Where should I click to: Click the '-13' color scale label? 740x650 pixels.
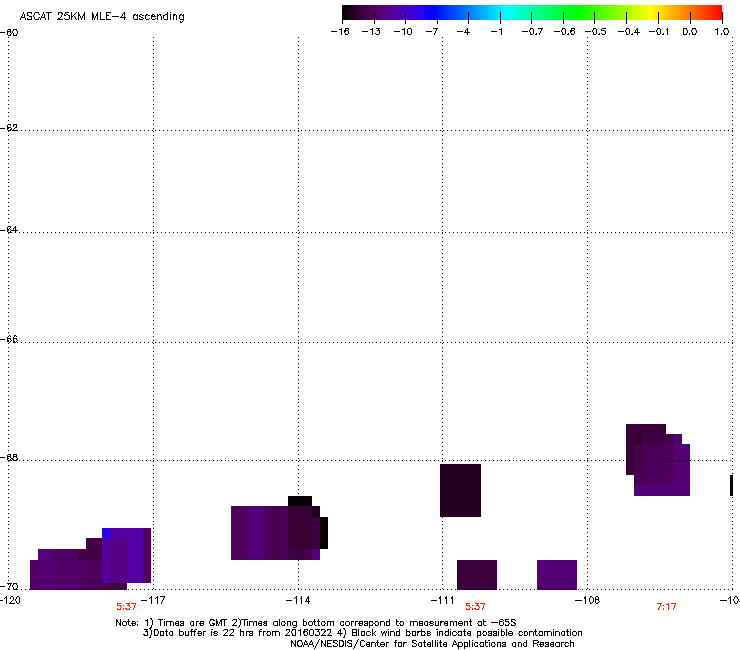371,32
